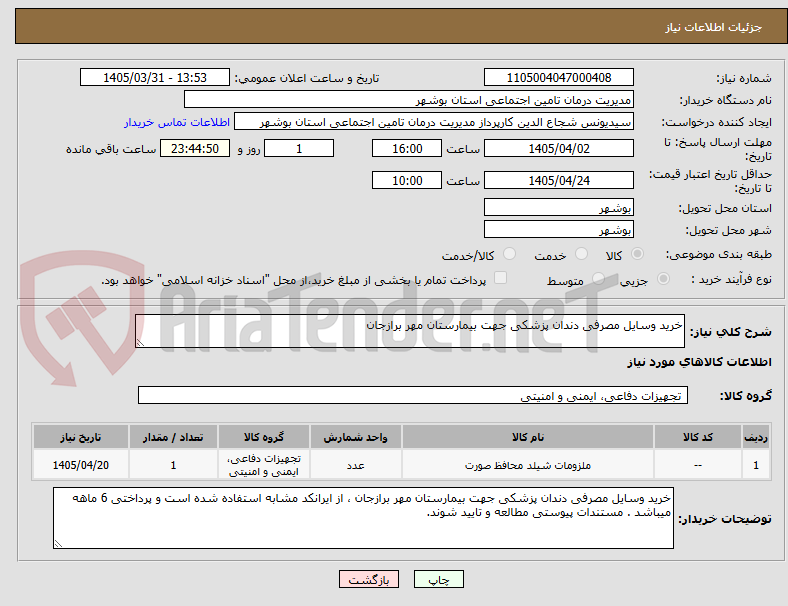
Task: Click the کد کالا column header
Action: click(x=698, y=437)
